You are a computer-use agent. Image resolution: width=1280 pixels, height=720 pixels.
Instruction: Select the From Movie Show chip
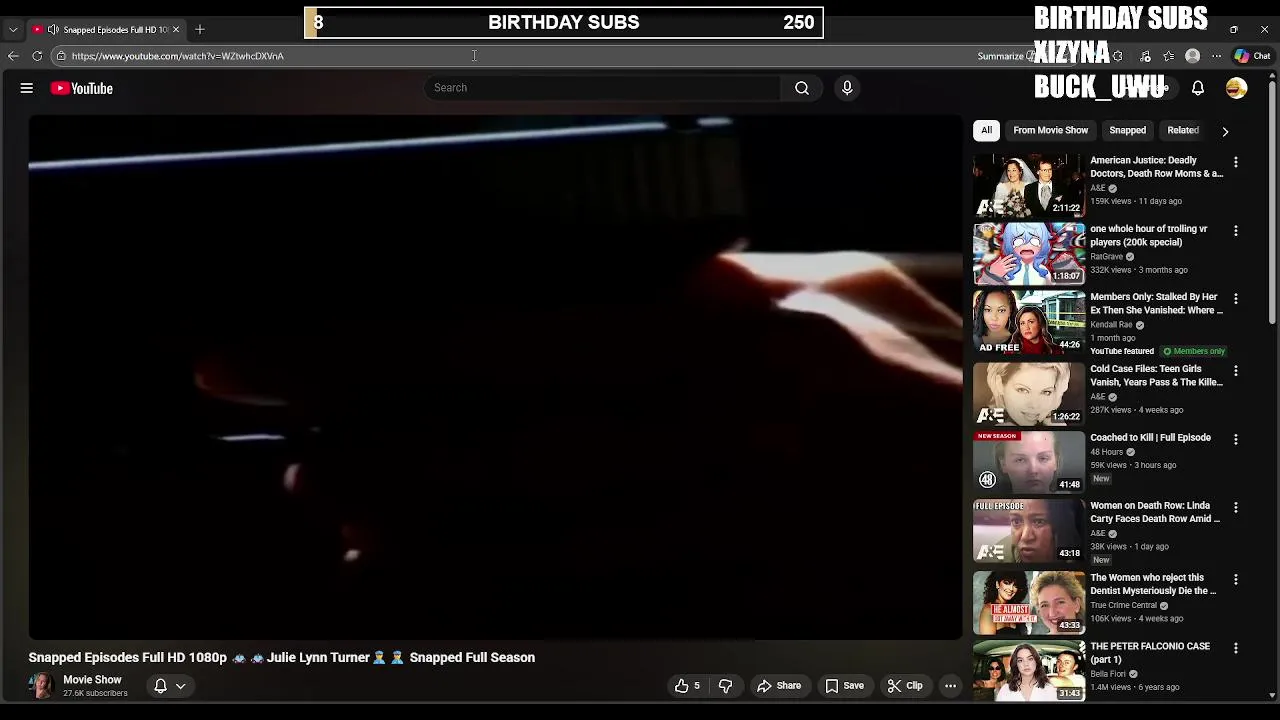[1050, 130]
